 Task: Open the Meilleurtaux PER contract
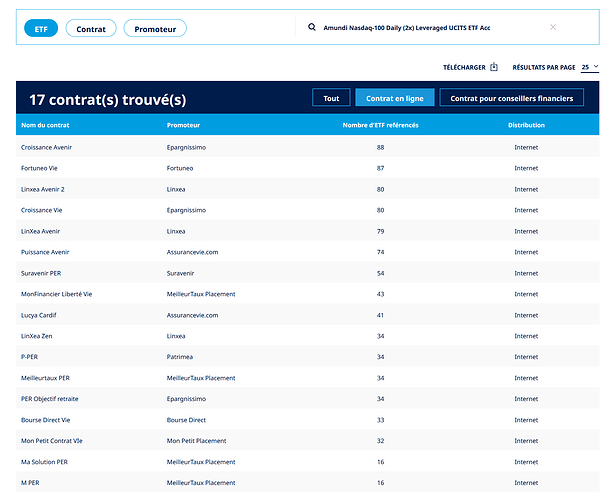coord(45,378)
